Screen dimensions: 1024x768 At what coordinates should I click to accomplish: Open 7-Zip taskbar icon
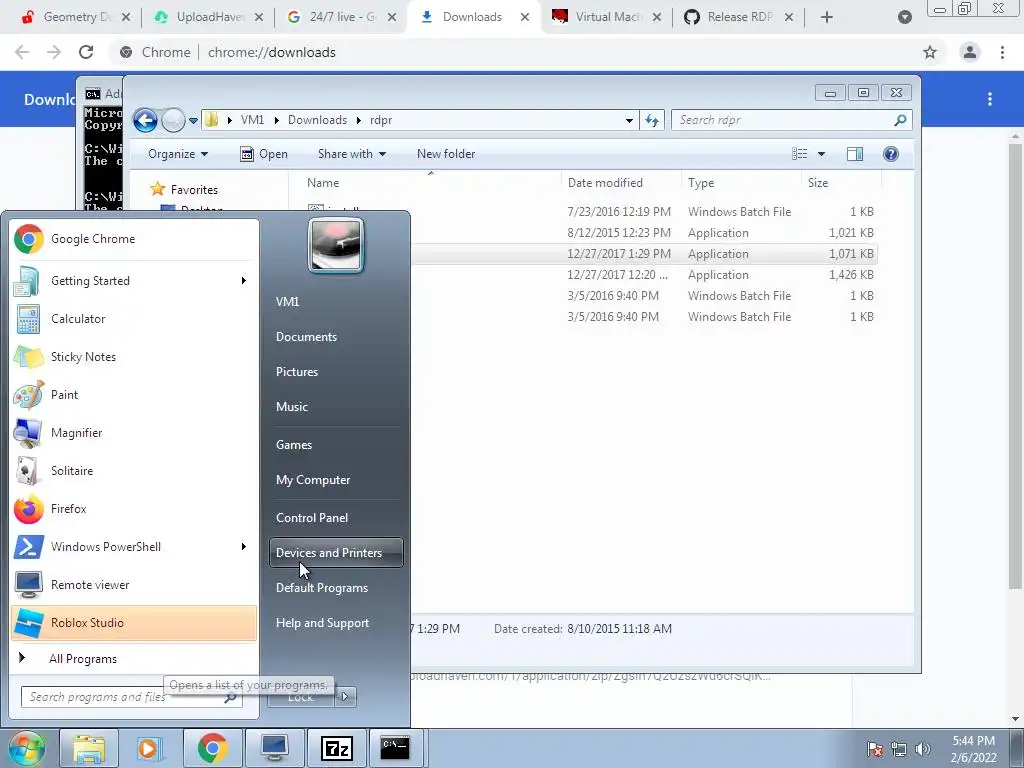tap(336, 748)
